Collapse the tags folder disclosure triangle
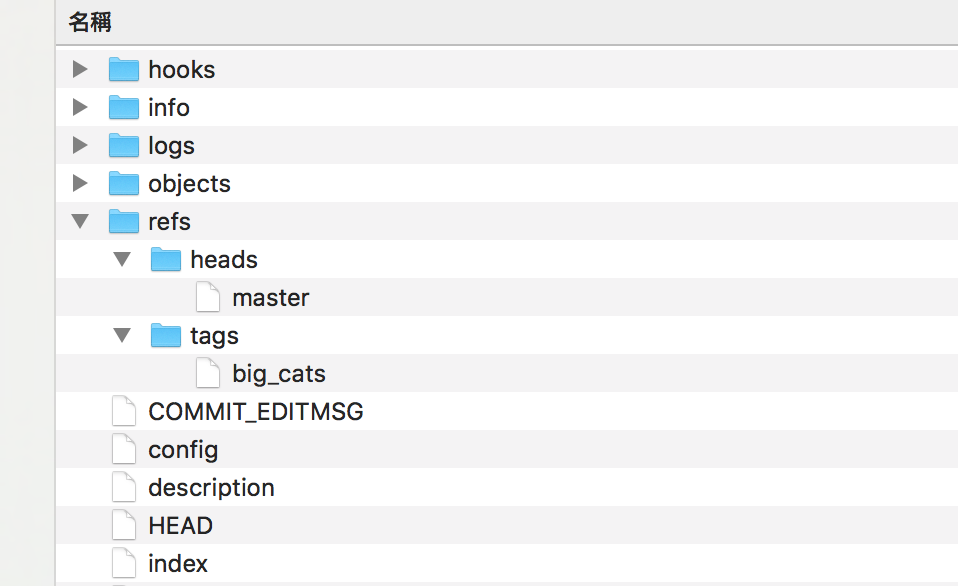This screenshot has height=586, width=958. [121, 335]
